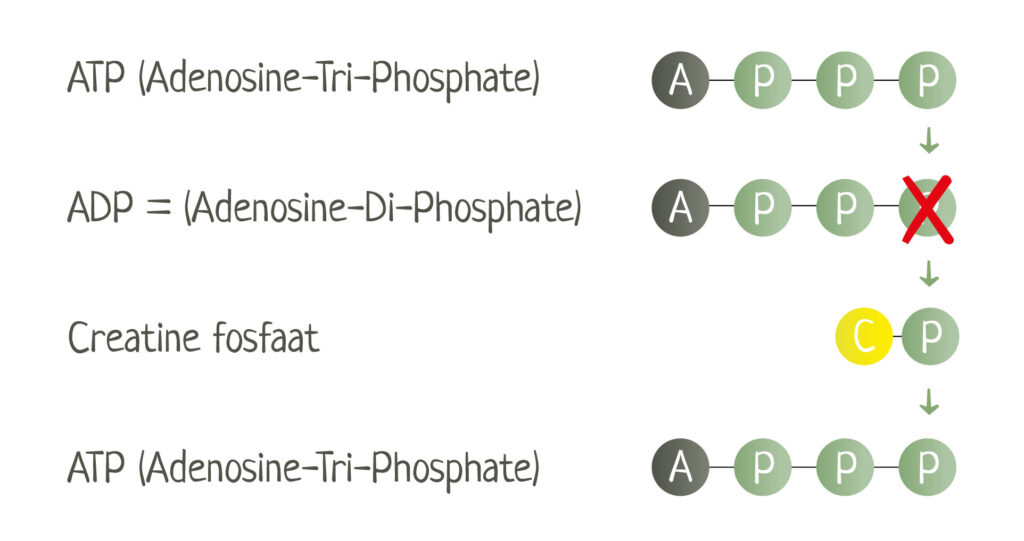Select the yellow C creatine circle
1024x541 pixels.
(x=864, y=336)
